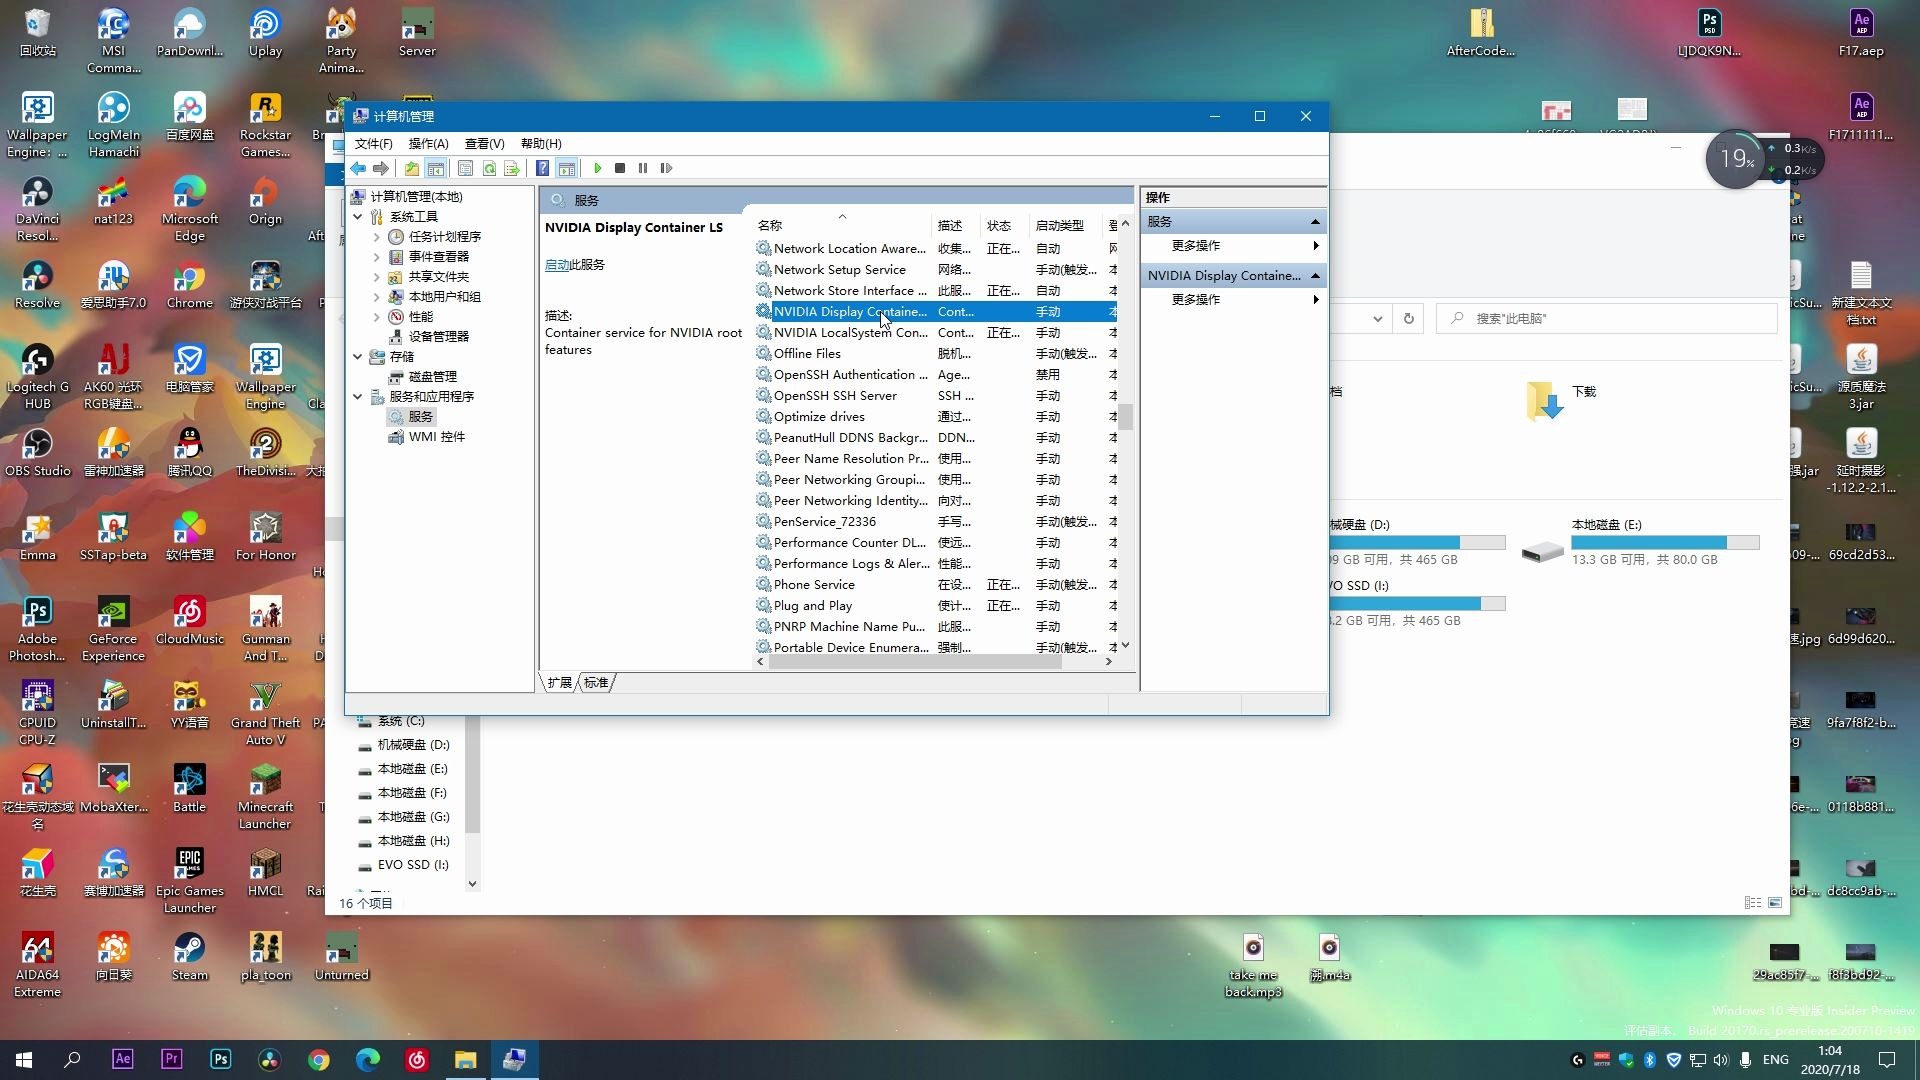Expand the 存储 tree node
The width and height of the screenshot is (1920, 1080).
point(359,355)
